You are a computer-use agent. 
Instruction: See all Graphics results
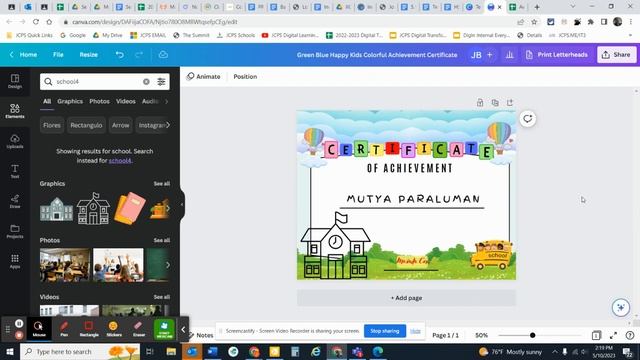tap(162, 184)
